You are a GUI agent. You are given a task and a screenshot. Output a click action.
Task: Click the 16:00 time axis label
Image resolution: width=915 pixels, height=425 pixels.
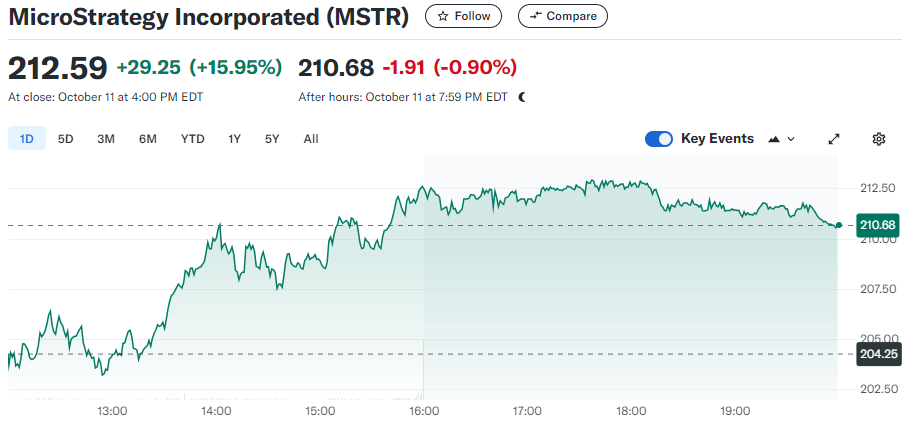click(424, 411)
